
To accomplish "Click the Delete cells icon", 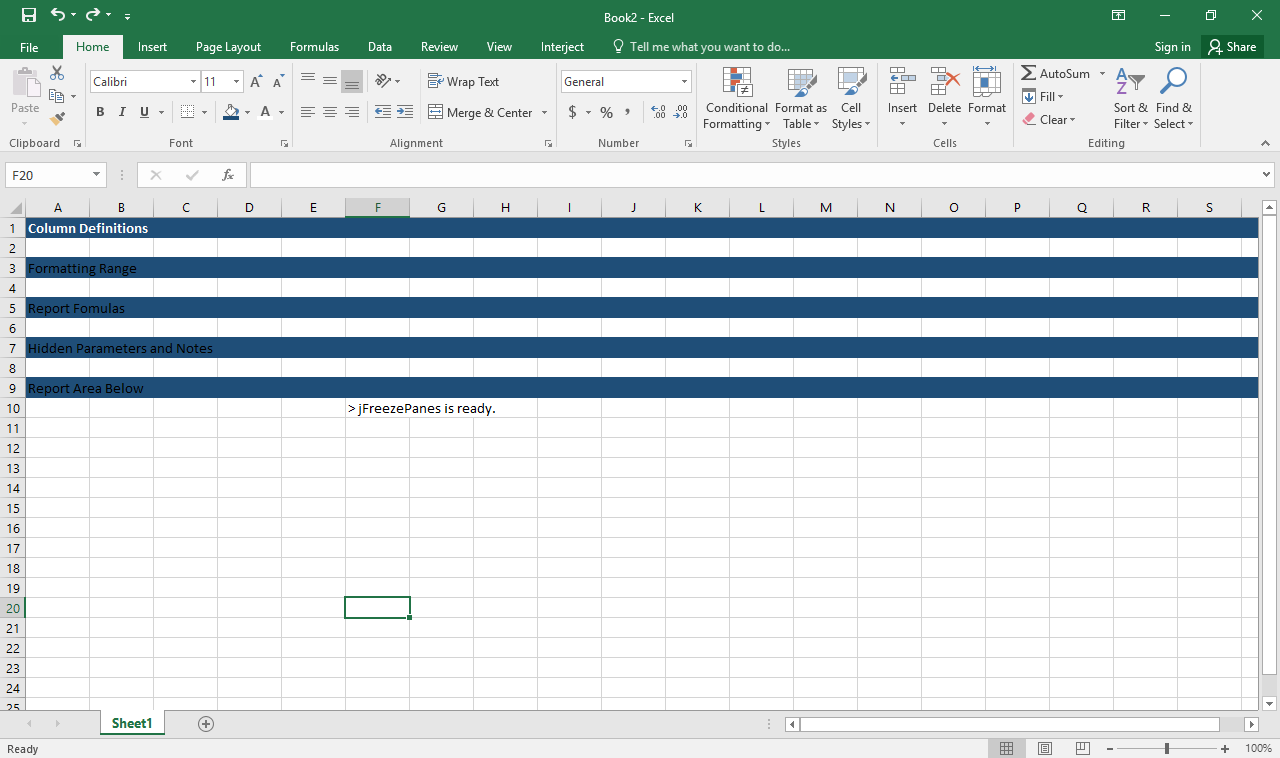I will click(x=944, y=81).
